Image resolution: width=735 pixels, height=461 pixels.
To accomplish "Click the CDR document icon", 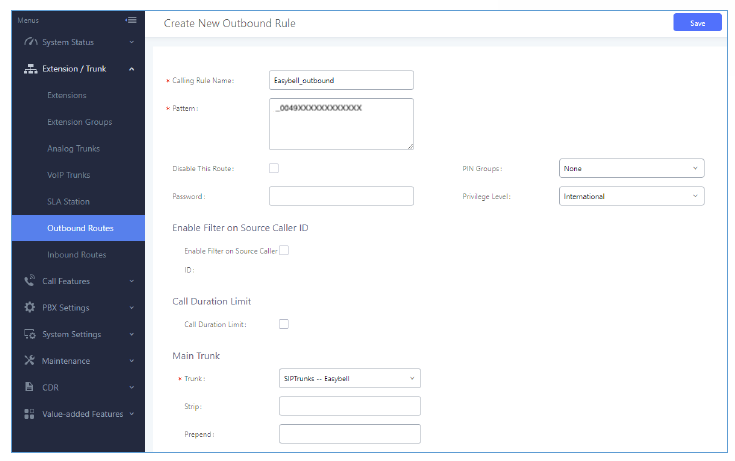I will (x=30, y=386).
